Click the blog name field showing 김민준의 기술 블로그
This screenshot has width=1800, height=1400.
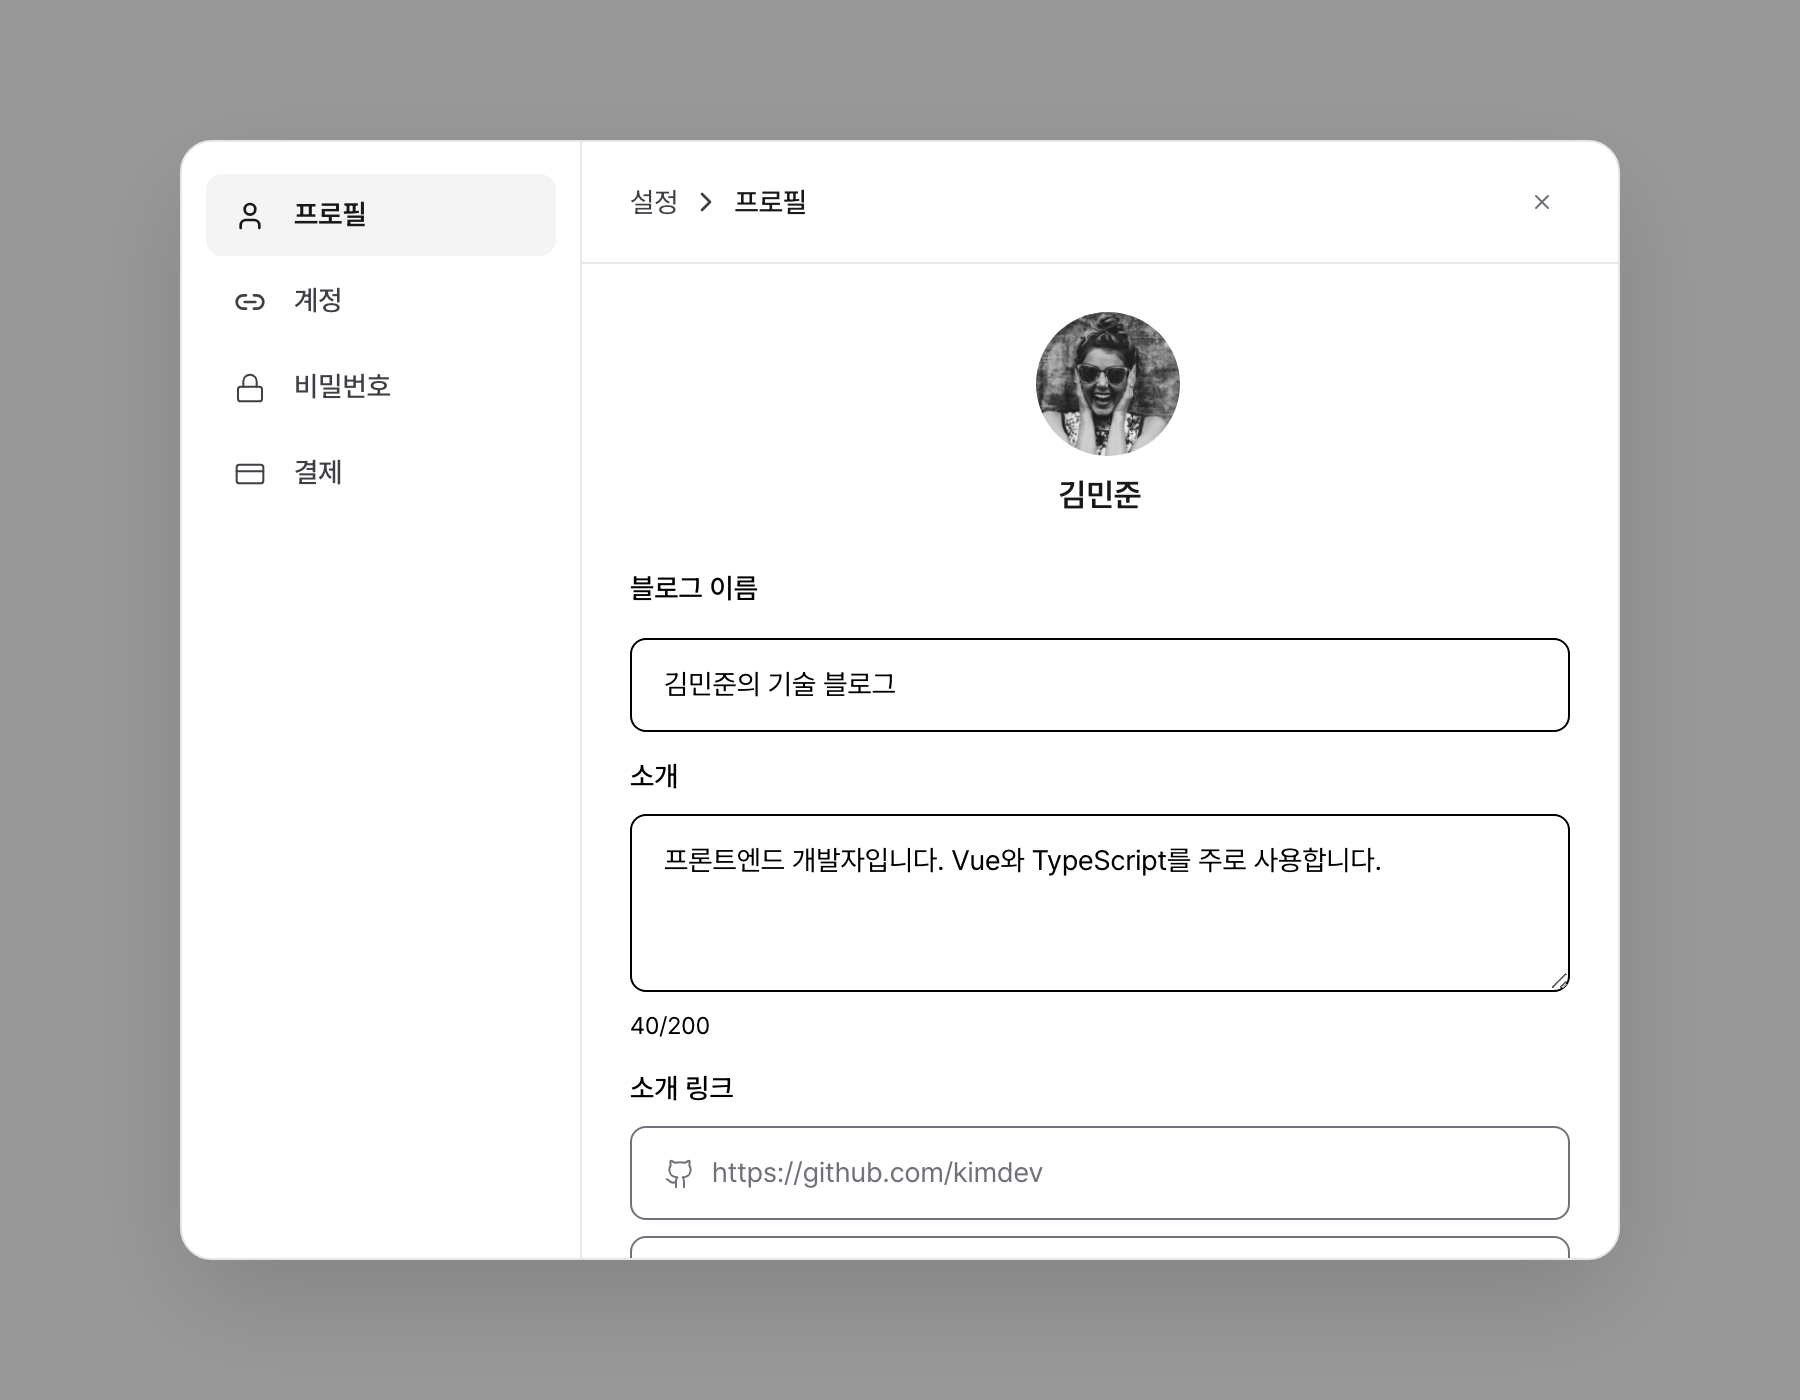pyautogui.click(x=1100, y=685)
